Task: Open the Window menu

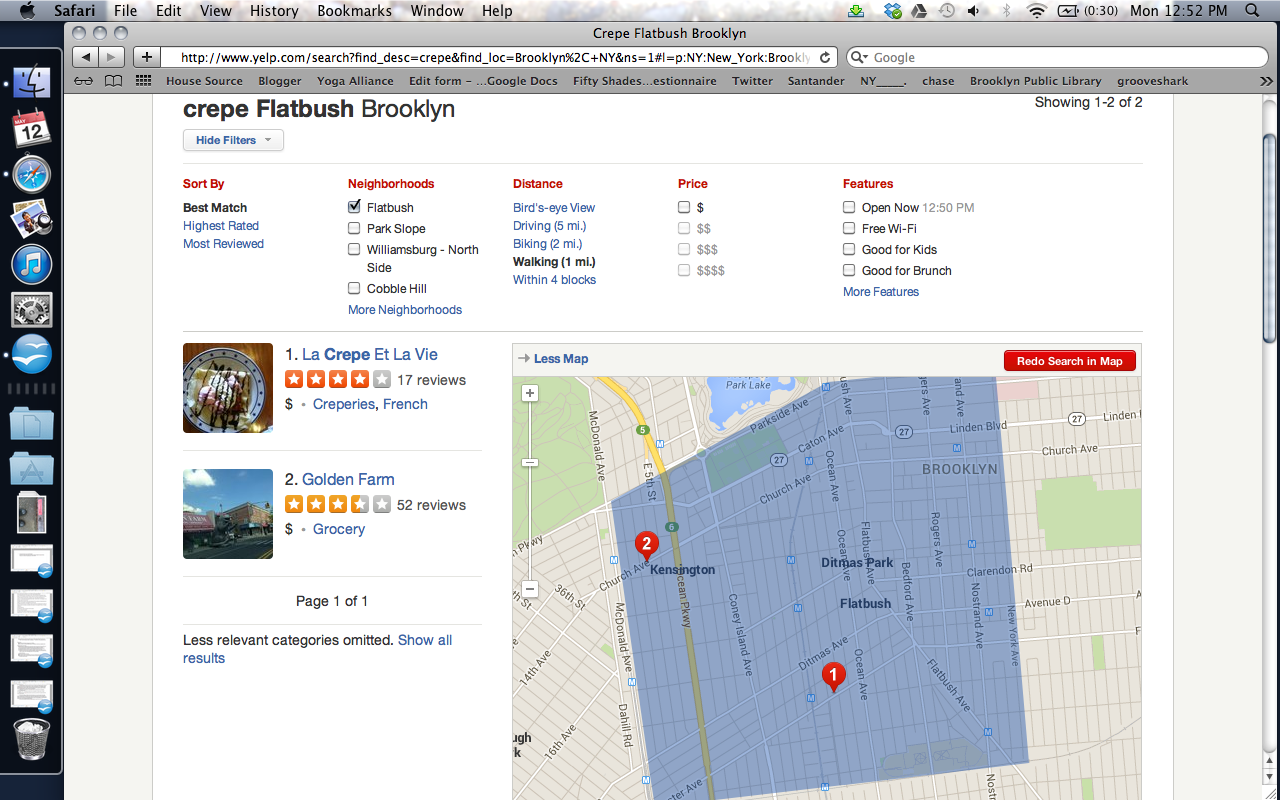Action: tap(437, 11)
